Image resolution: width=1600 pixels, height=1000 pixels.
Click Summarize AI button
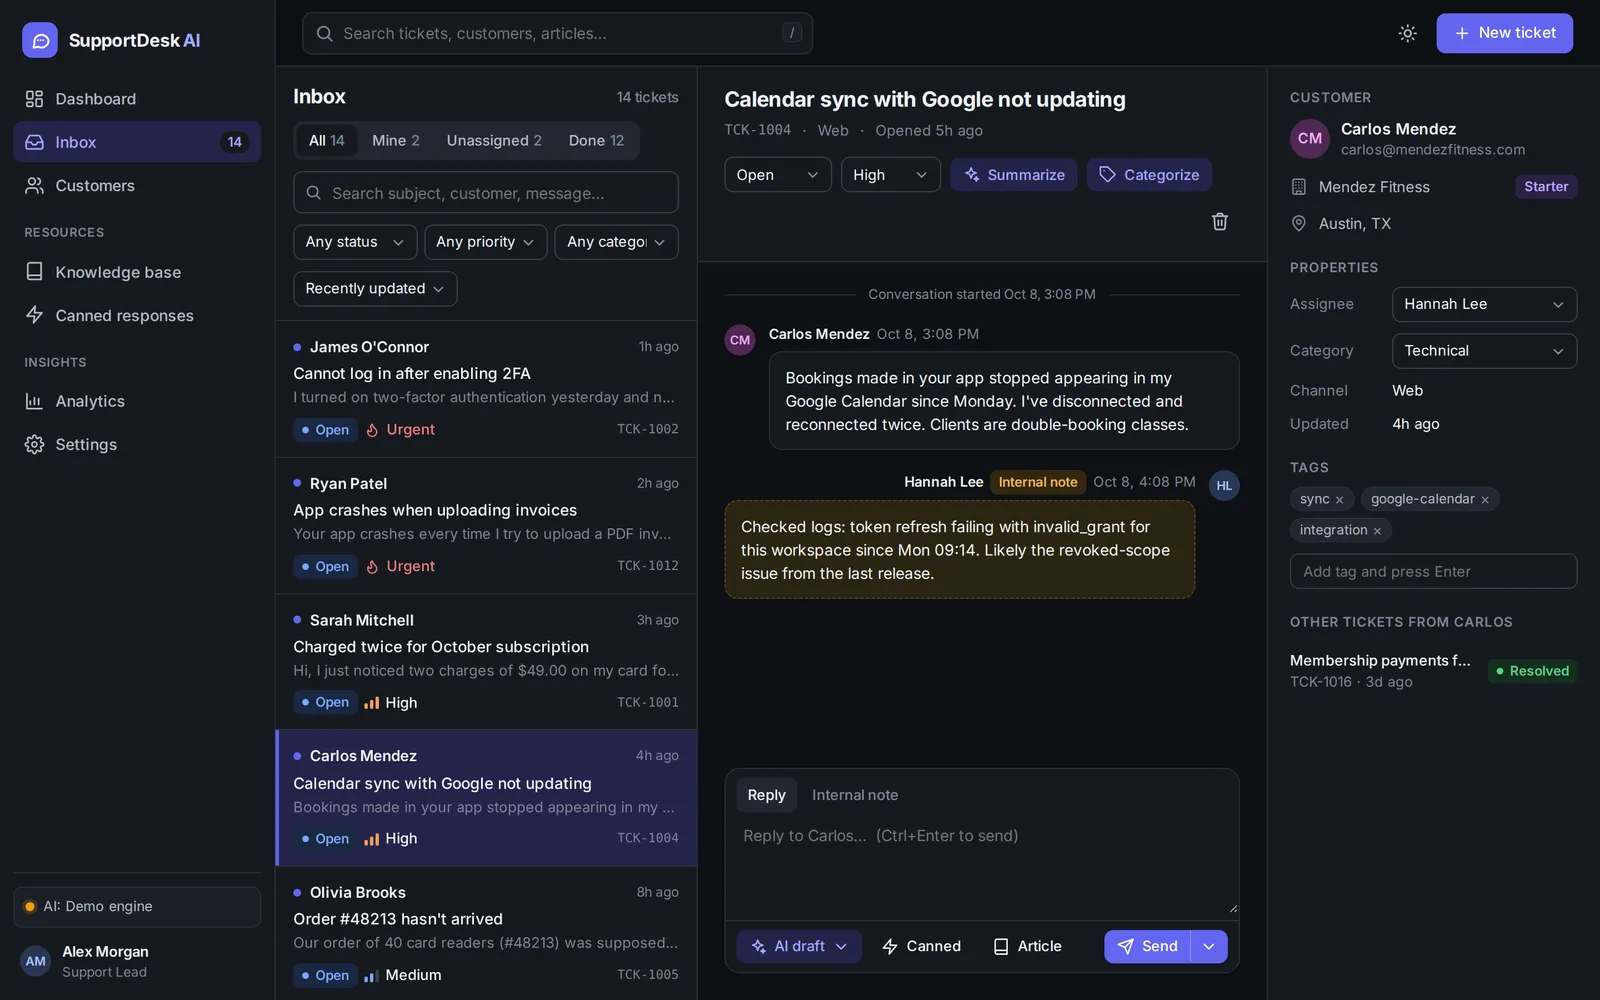[1013, 175]
